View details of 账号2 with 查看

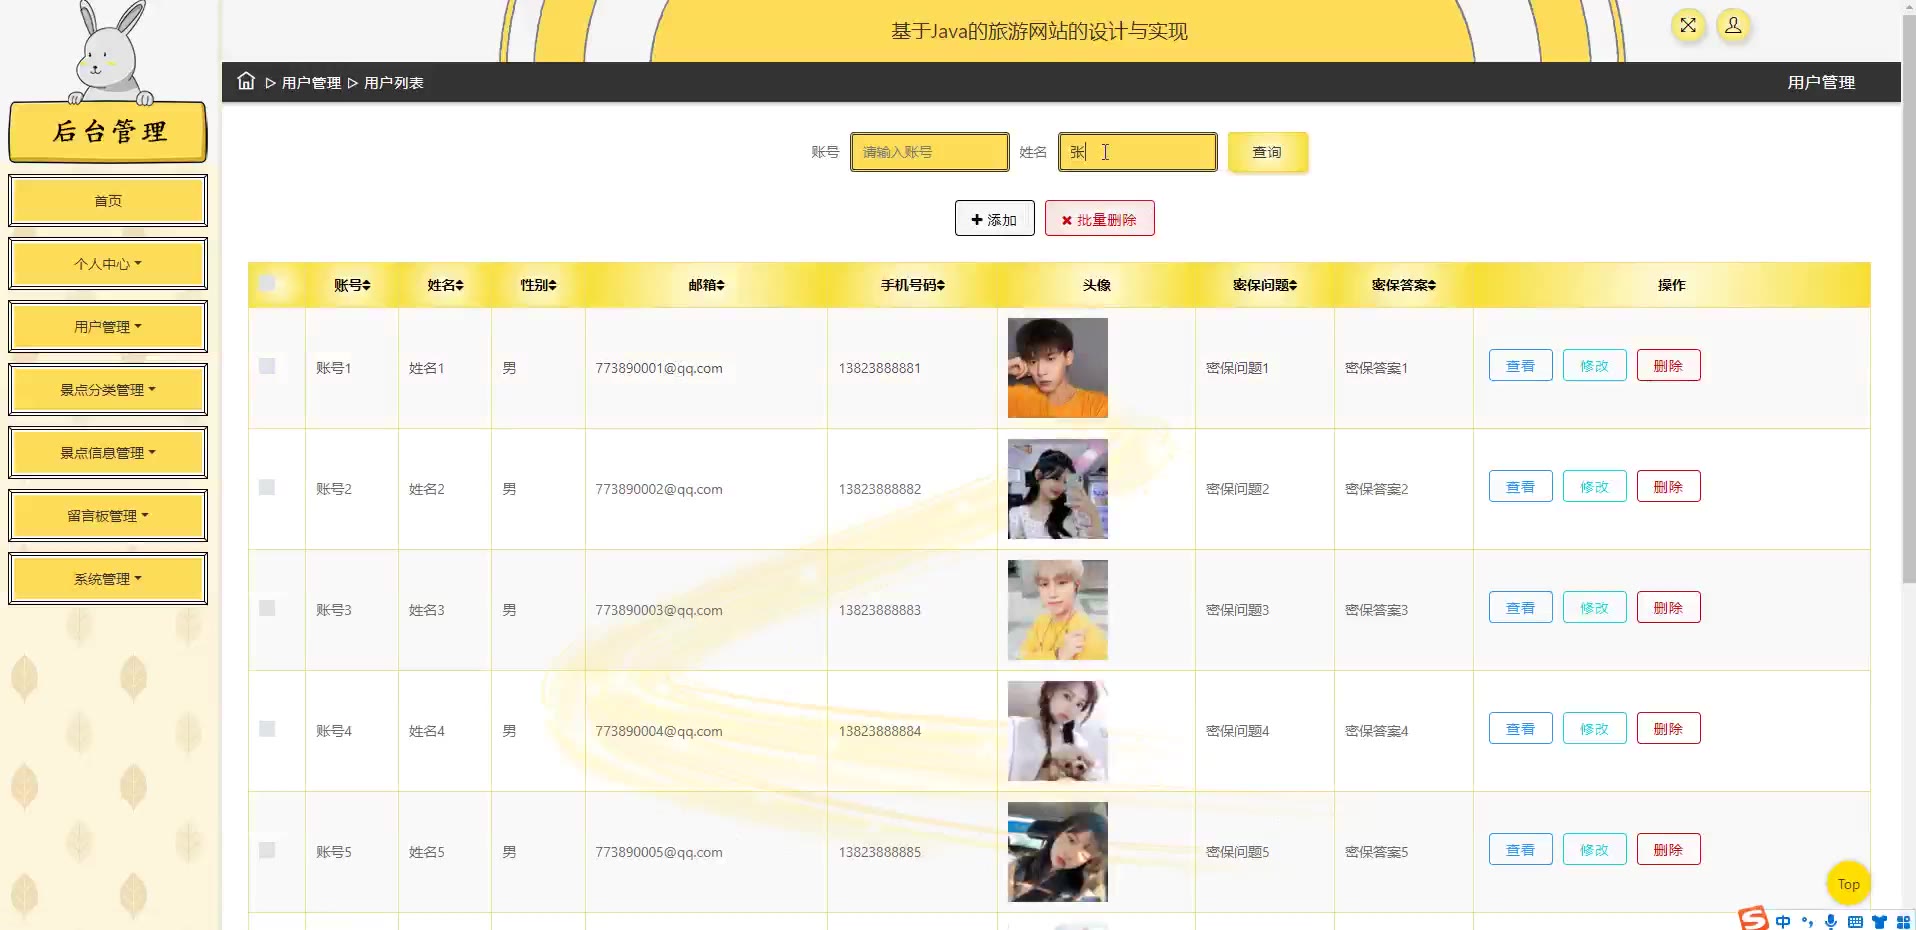pos(1520,486)
